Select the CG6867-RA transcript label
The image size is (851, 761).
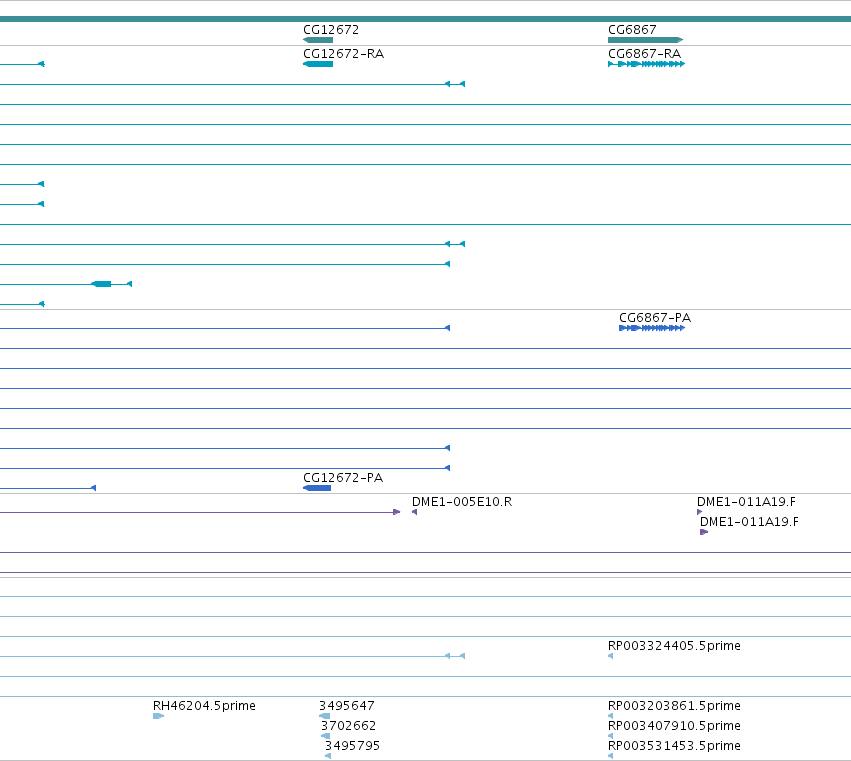(644, 54)
